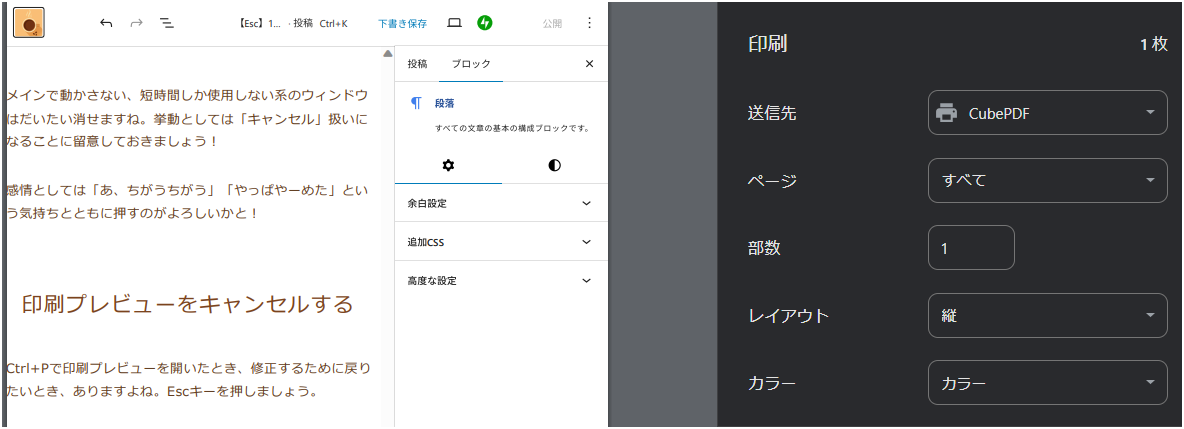Open the document overview list

pyautogui.click(x=167, y=23)
